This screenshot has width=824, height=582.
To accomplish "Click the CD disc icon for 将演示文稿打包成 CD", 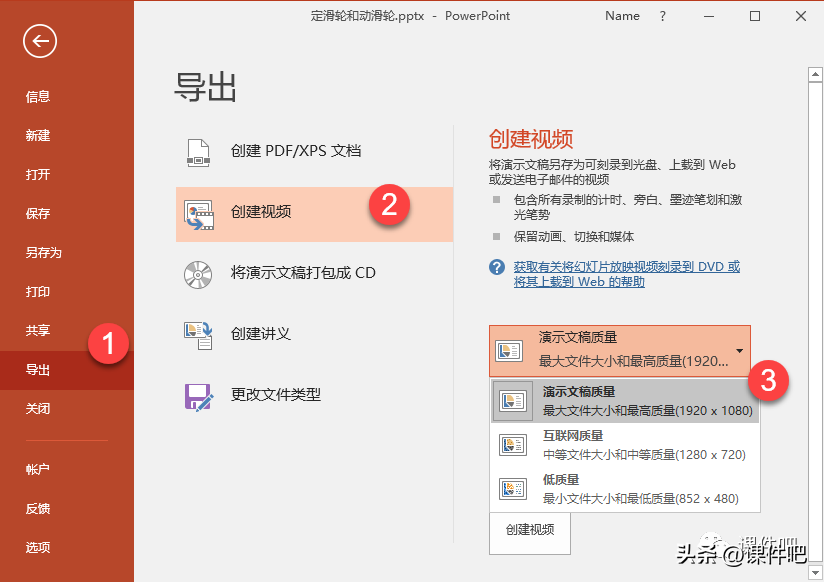I will click(x=199, y=274).
